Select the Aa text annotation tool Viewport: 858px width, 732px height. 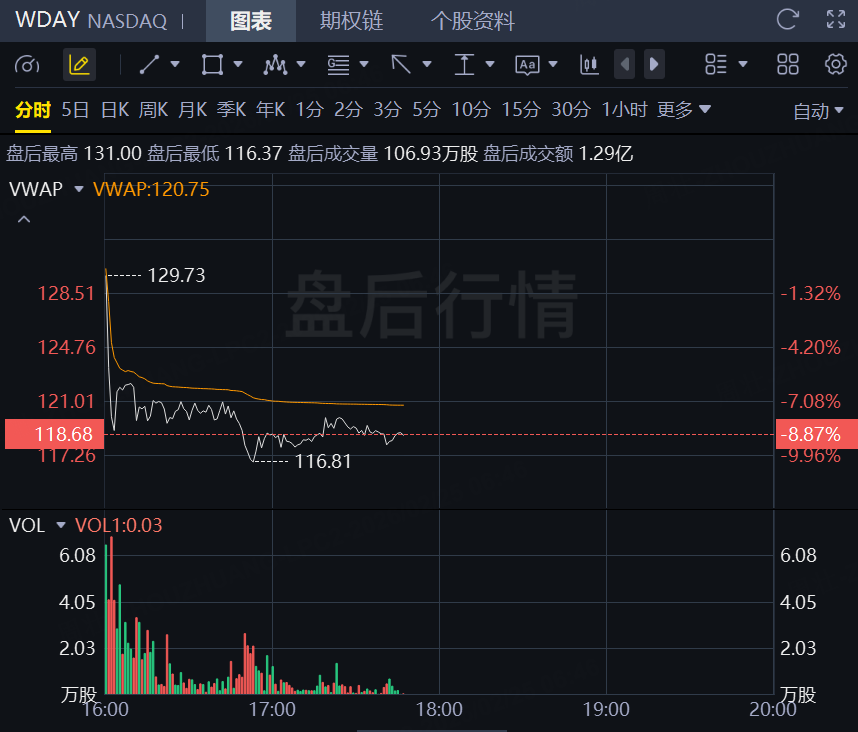click(527, 65)
